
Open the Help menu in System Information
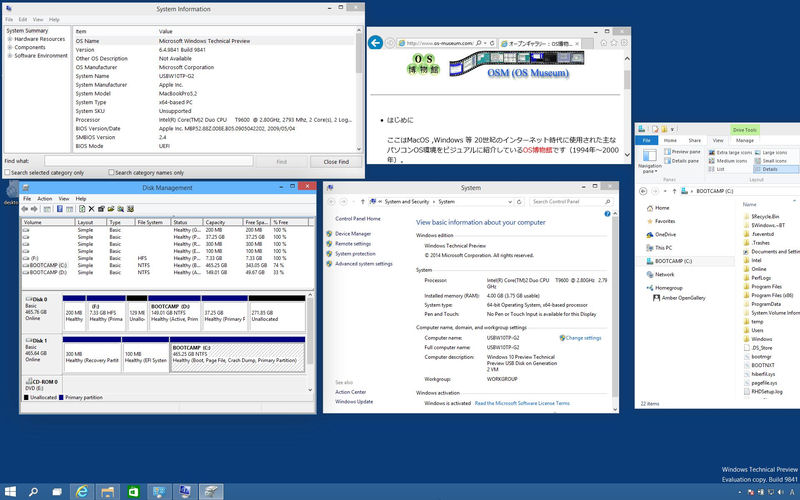pos(54,19)
